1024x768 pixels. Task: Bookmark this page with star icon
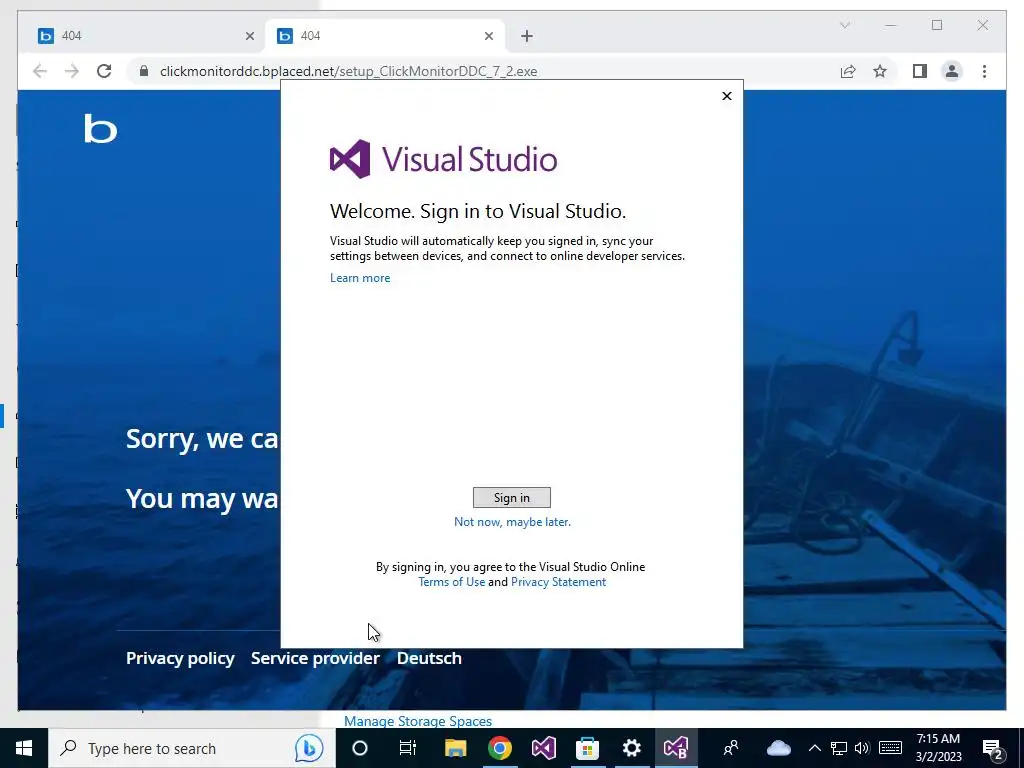pos(880,71)
